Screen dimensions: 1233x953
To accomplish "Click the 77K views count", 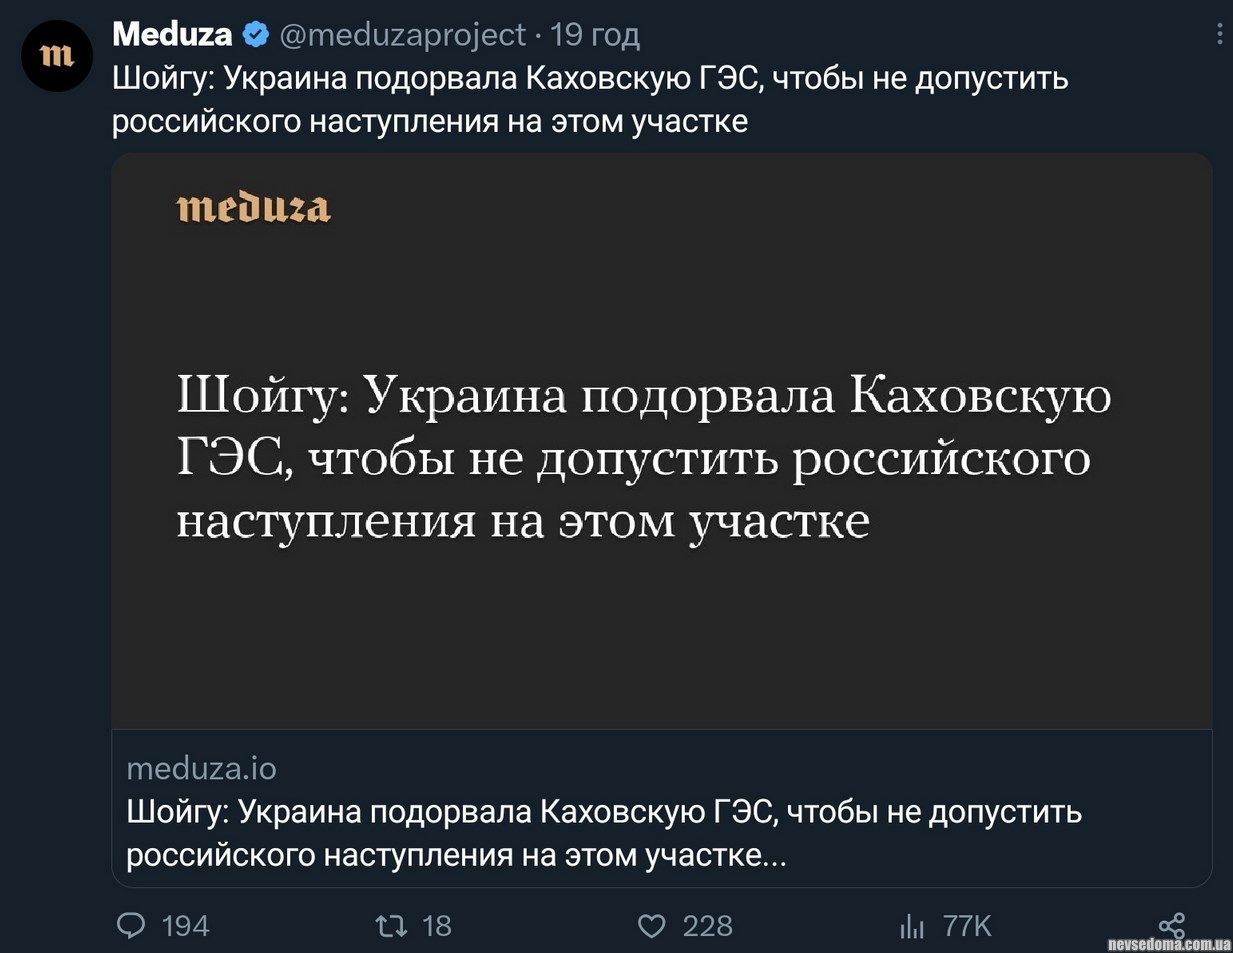I will pyautogui.click(x=967, y=926).
